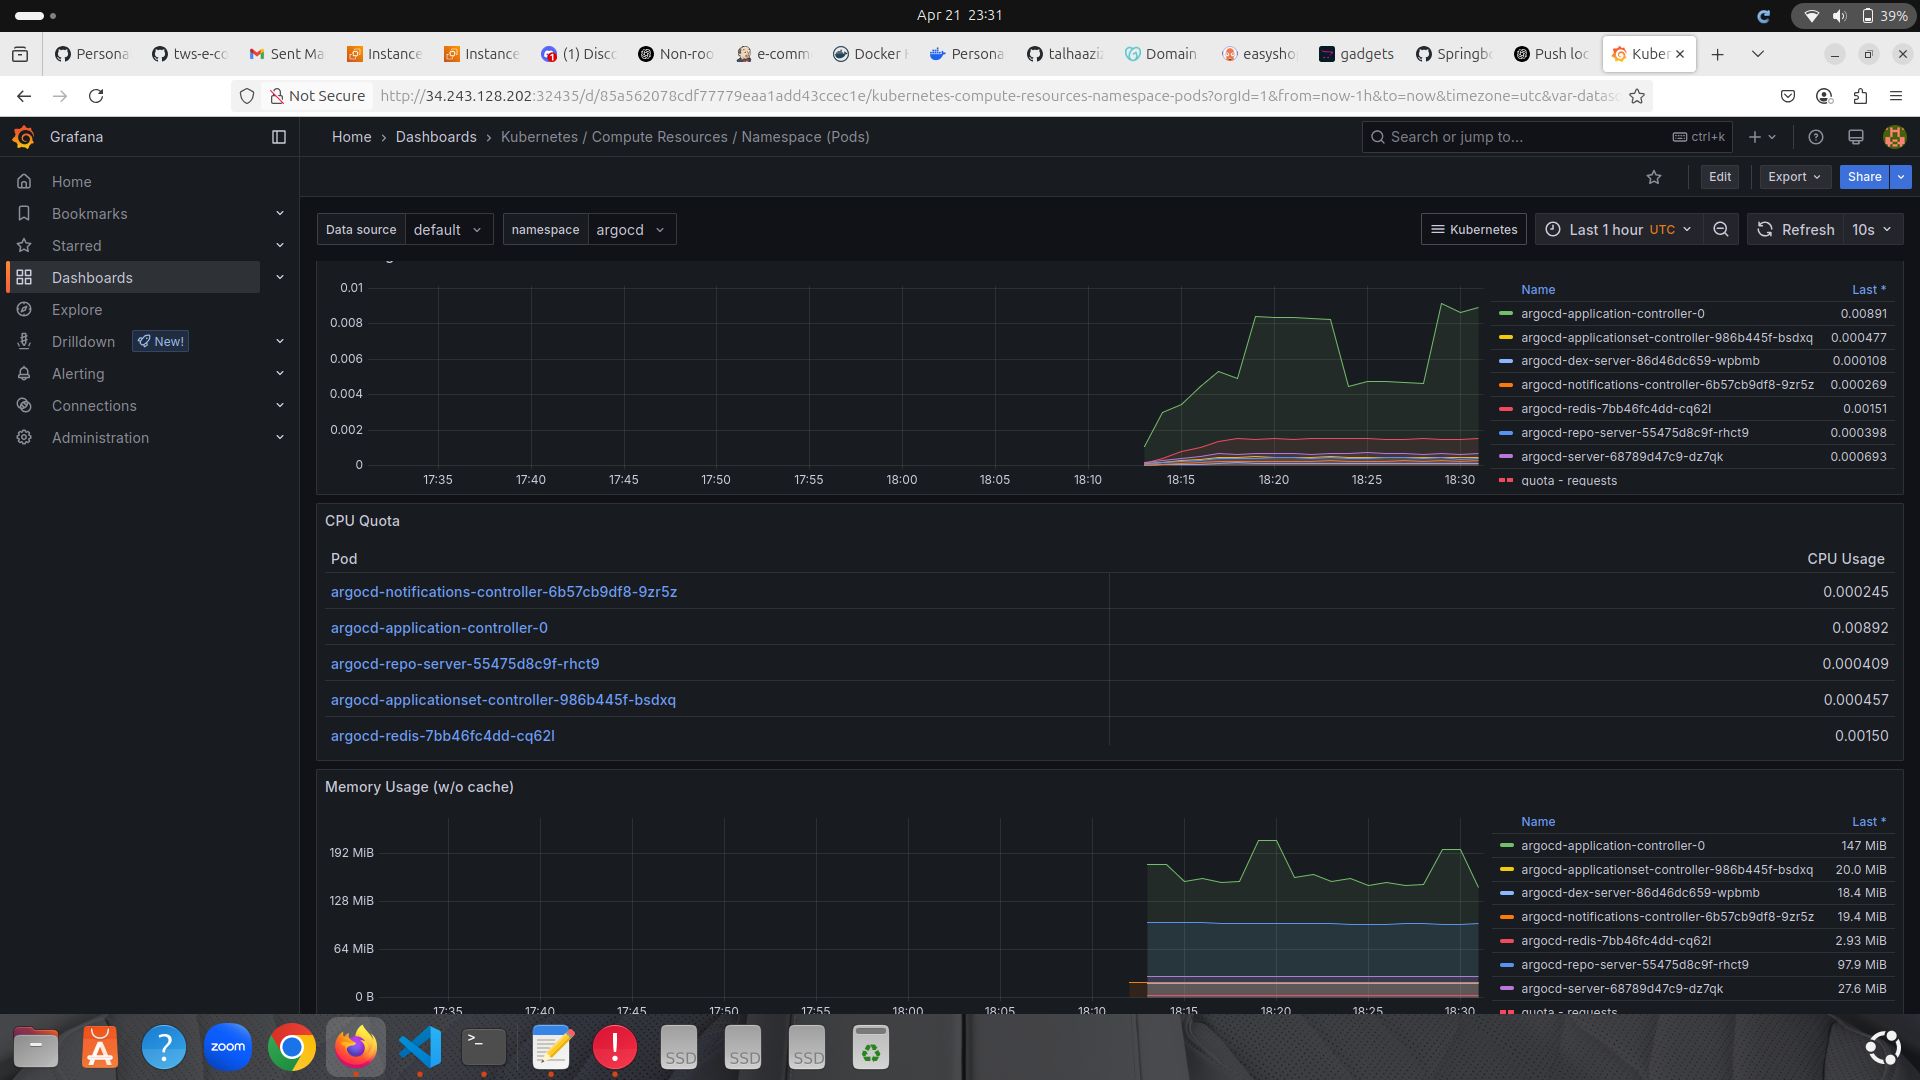Star this dashboard as favorite
The width and height of the screenshot is (1920, 1080).
1654,177
